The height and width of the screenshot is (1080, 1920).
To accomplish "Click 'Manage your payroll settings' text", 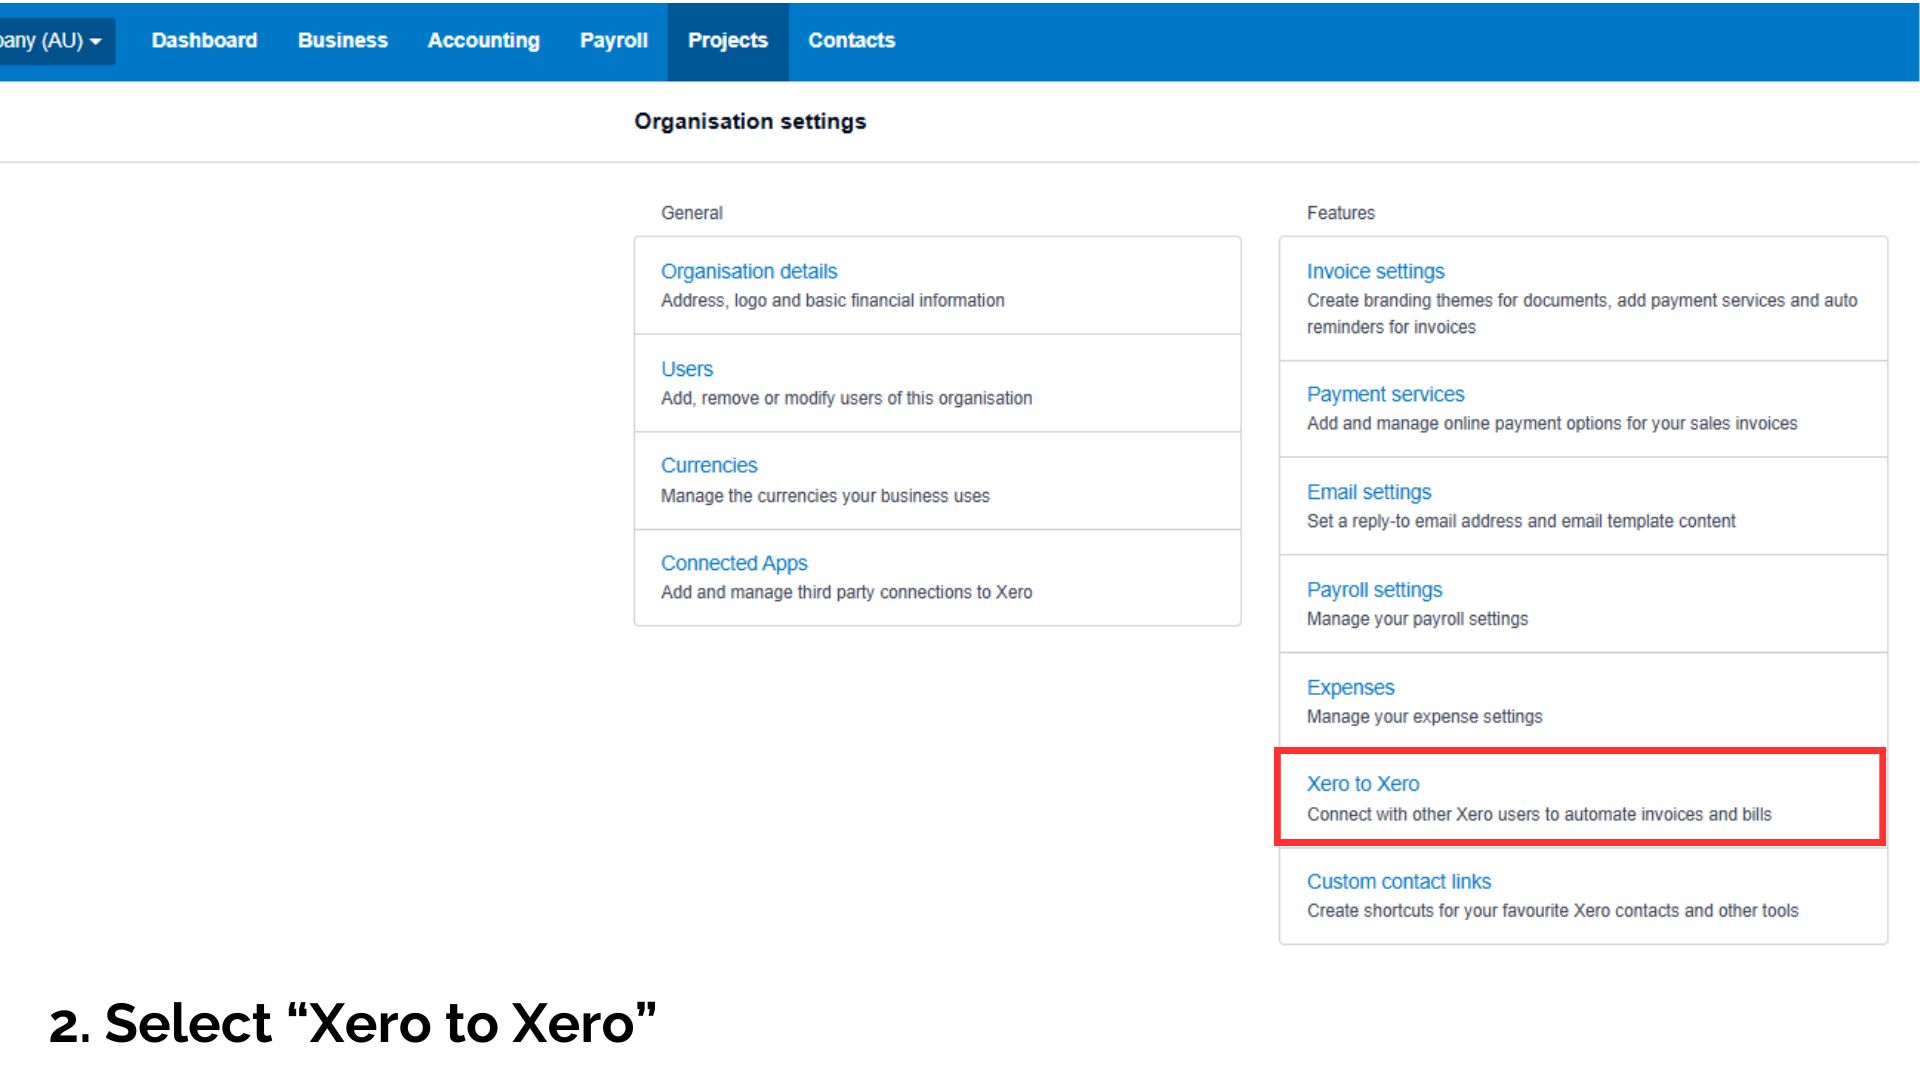I will [x=1417, y=619].
